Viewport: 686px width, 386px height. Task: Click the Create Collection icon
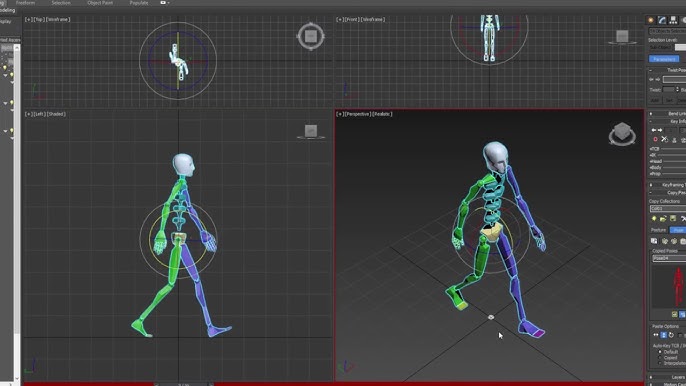(654, 218)
